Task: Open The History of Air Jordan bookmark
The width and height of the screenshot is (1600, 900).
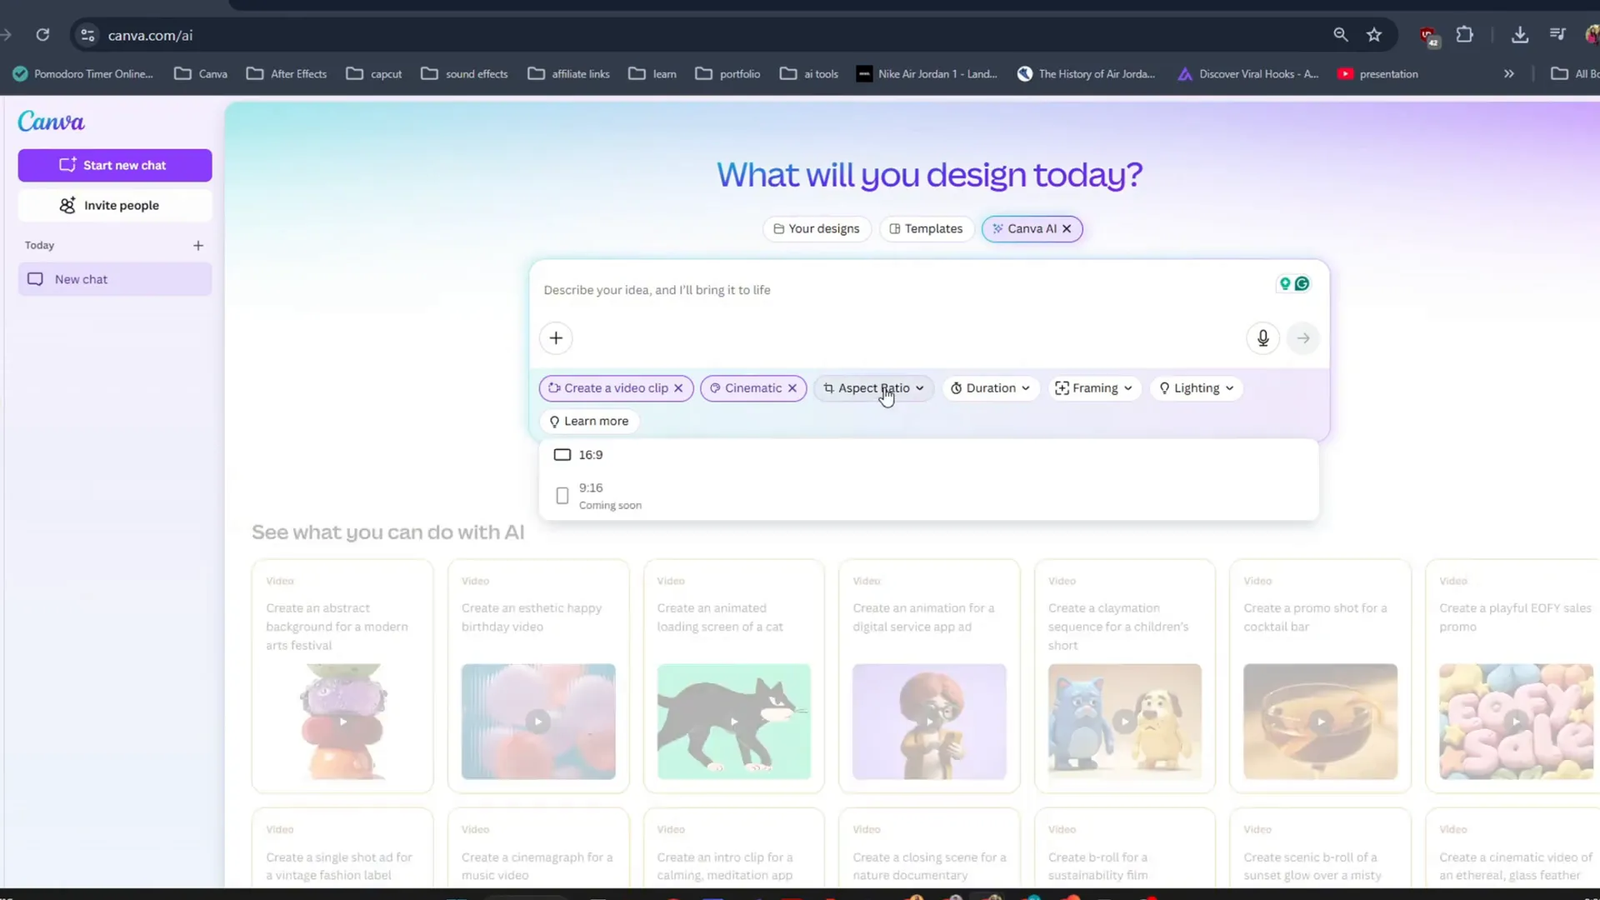Action: (1086, 74)
